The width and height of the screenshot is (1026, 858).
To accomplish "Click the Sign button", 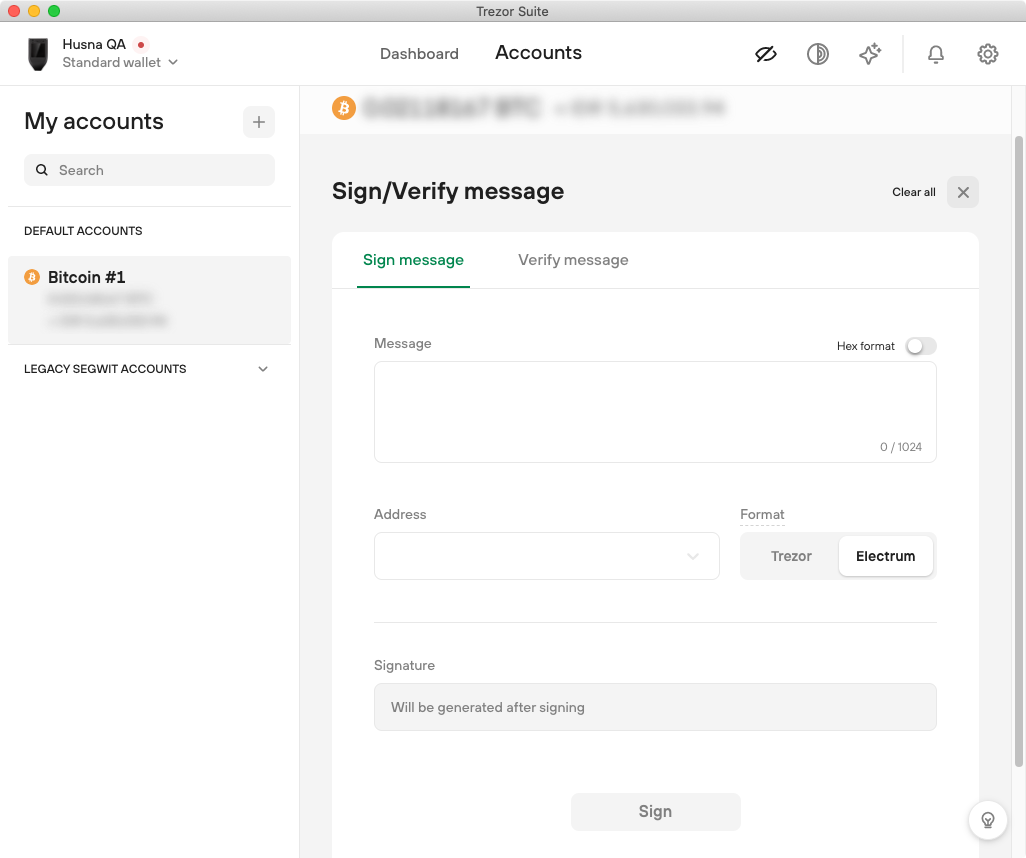I will click(656, 812).
